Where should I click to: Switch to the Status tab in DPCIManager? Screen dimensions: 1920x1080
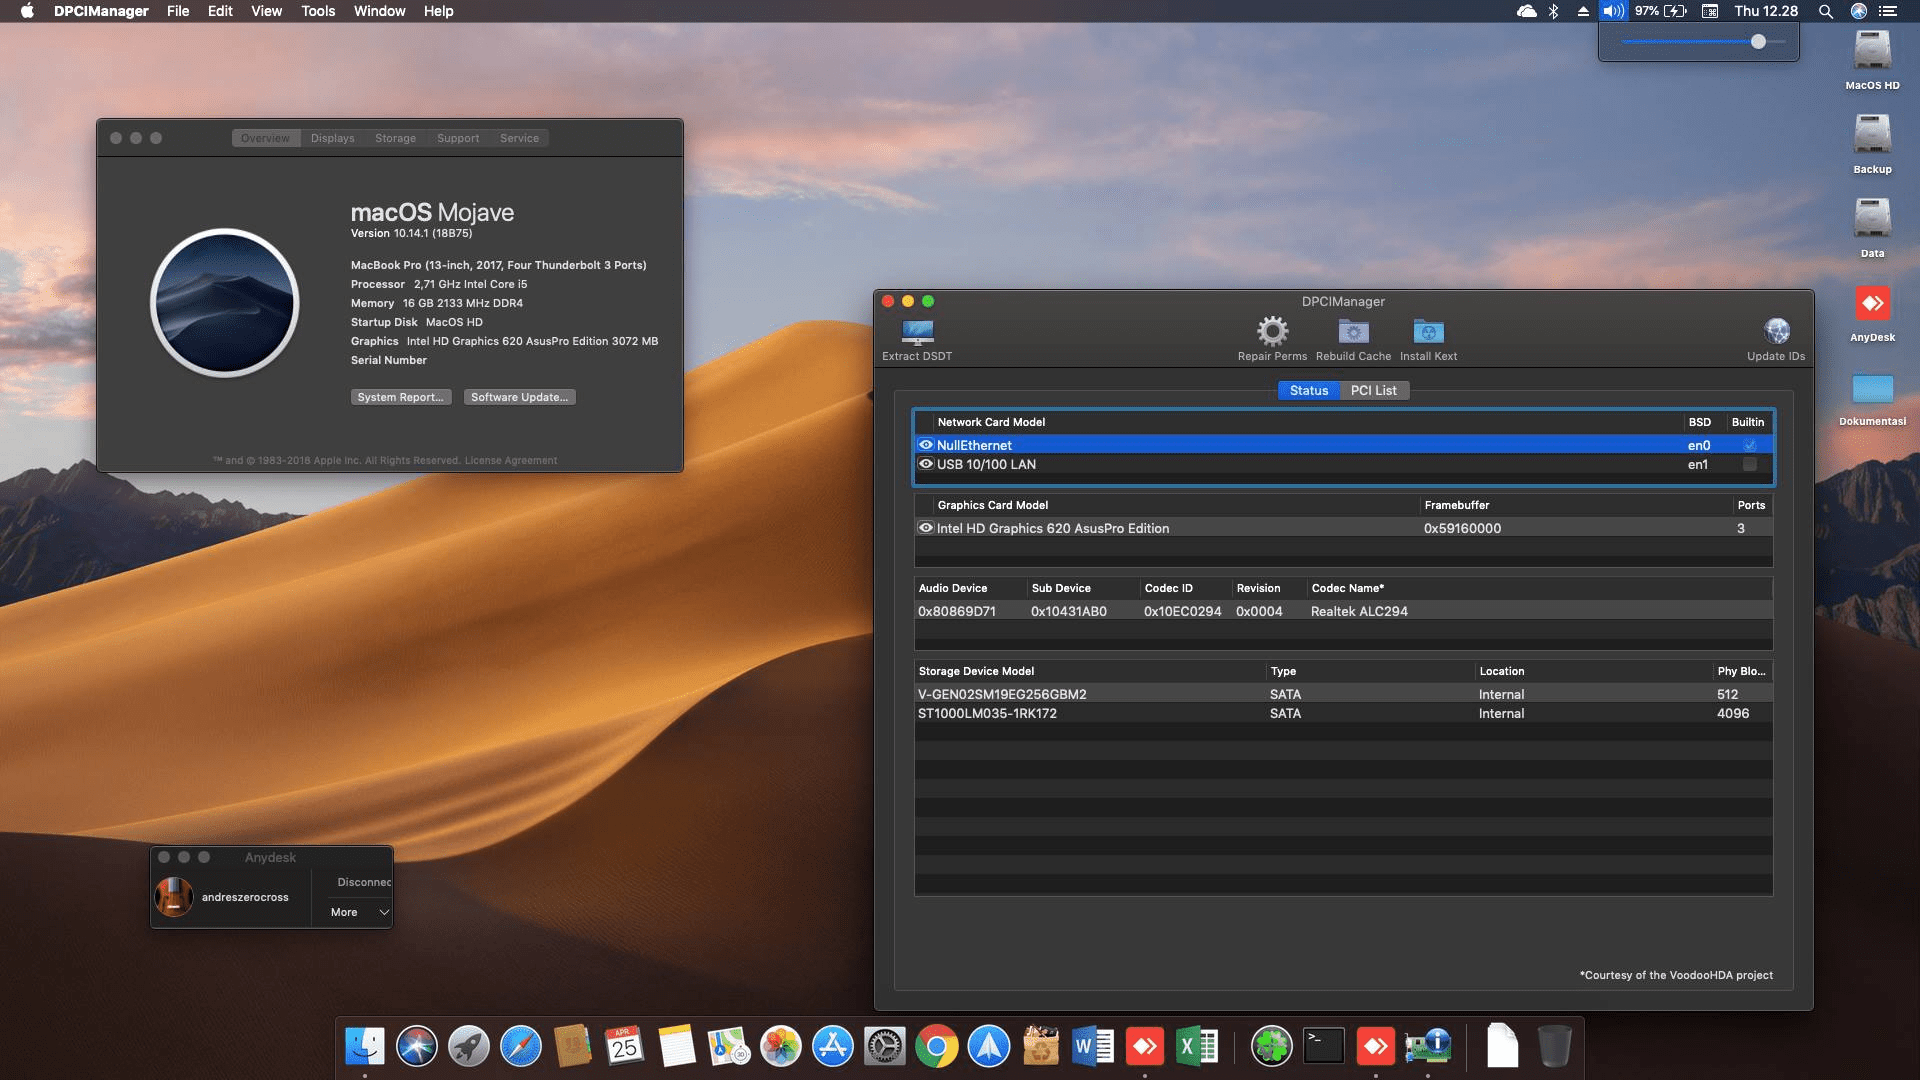[x=1309, y=390]
